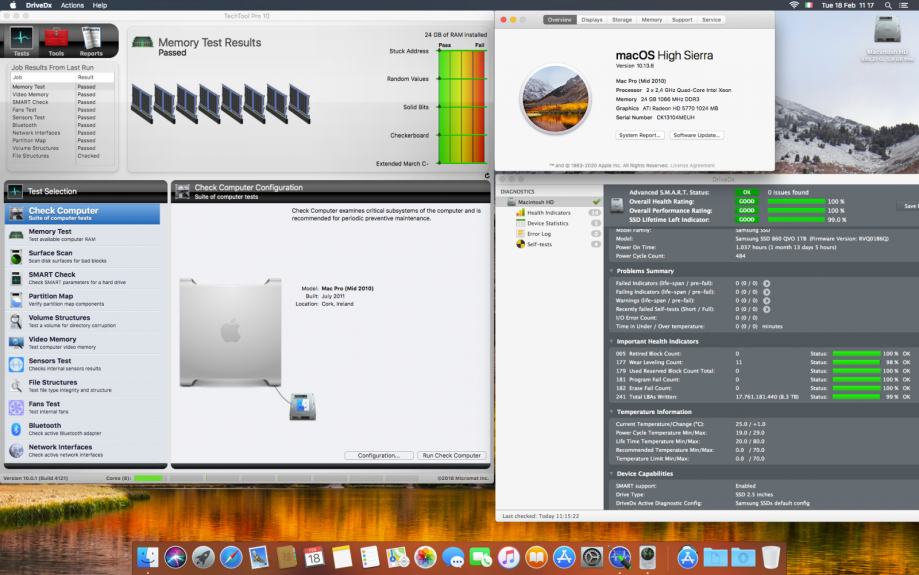
Task: Collapse the Temperature Information section
Action: coord(612,412)
